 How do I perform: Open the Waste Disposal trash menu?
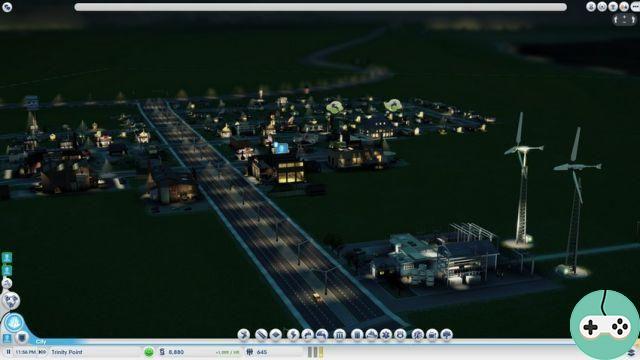point(357,335)
